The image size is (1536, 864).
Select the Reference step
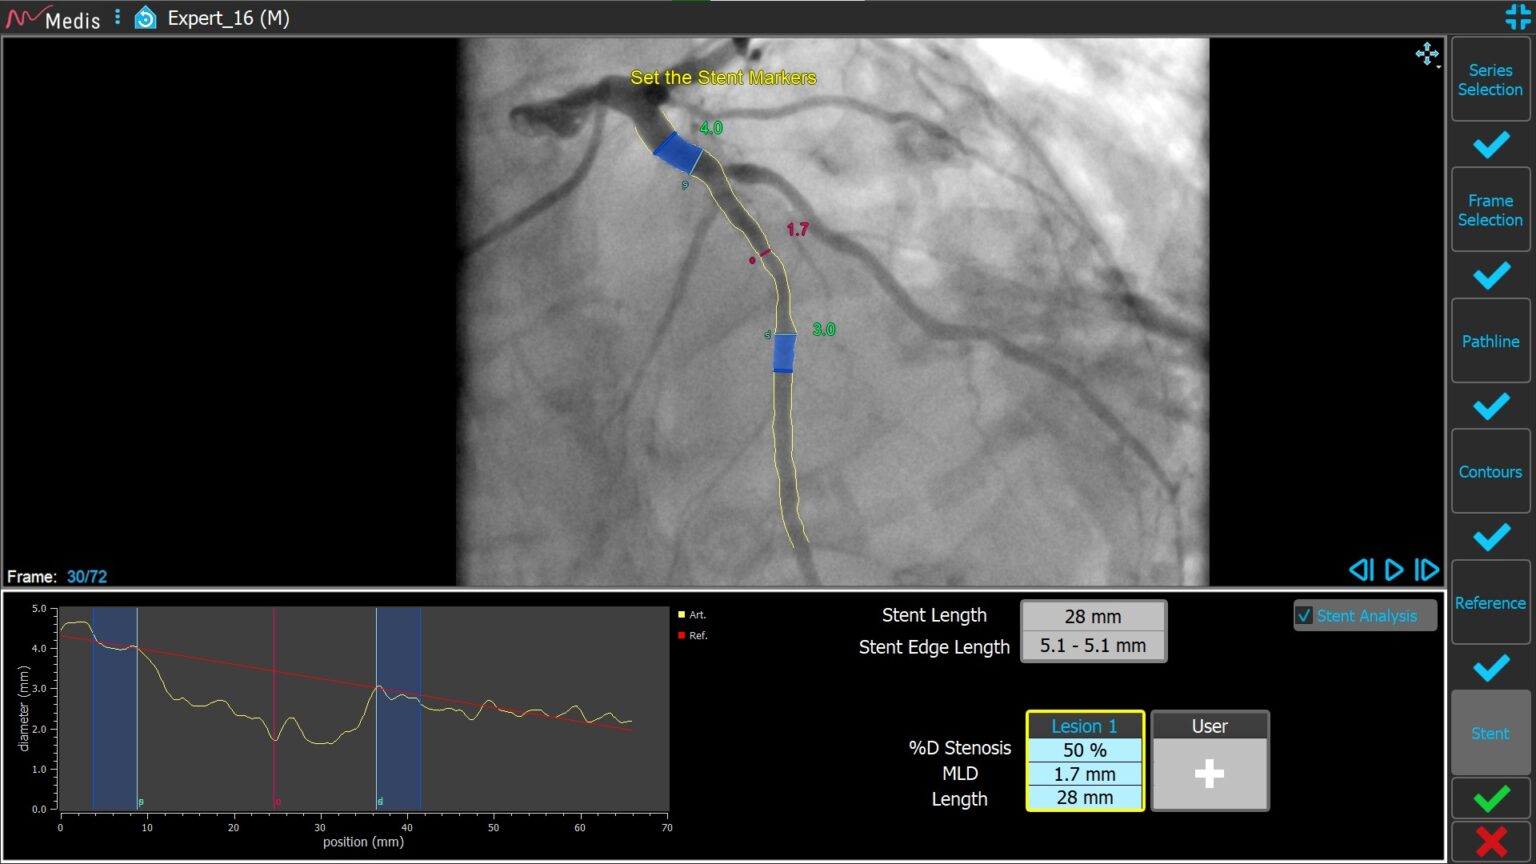click(x=1490, y=603)
